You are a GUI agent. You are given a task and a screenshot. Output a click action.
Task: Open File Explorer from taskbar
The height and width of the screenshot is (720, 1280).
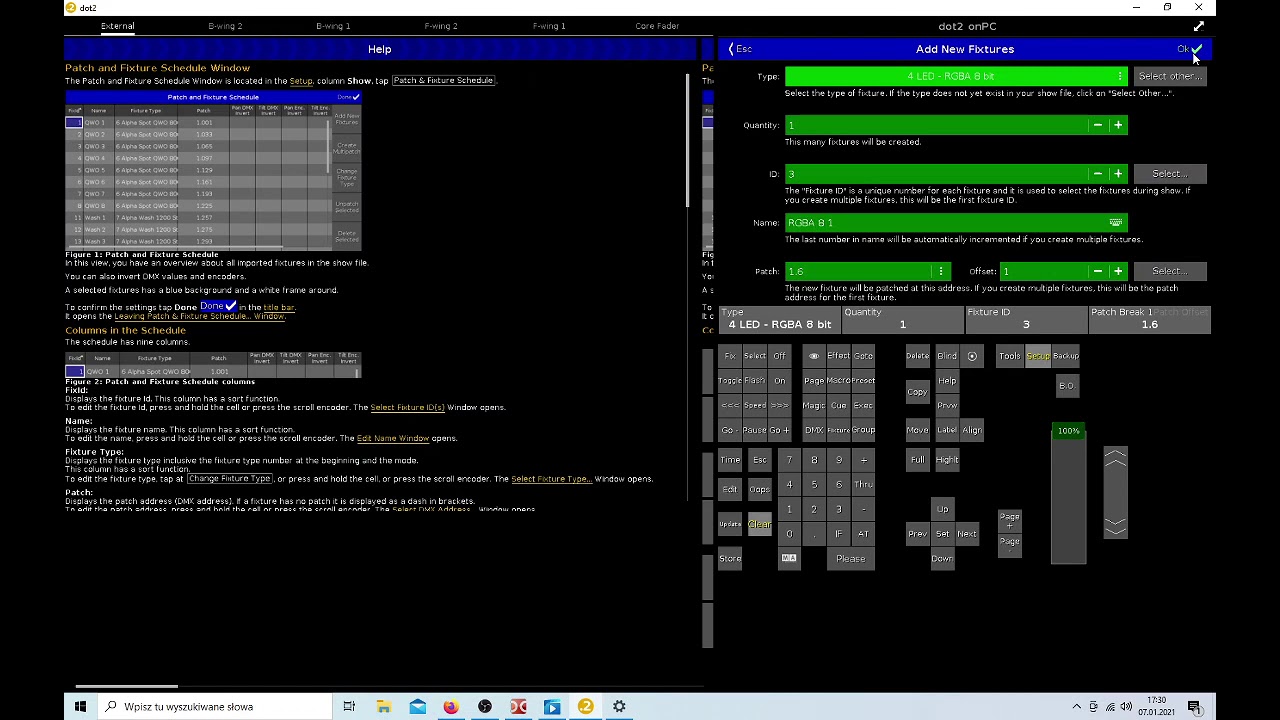tap(383, 706)
